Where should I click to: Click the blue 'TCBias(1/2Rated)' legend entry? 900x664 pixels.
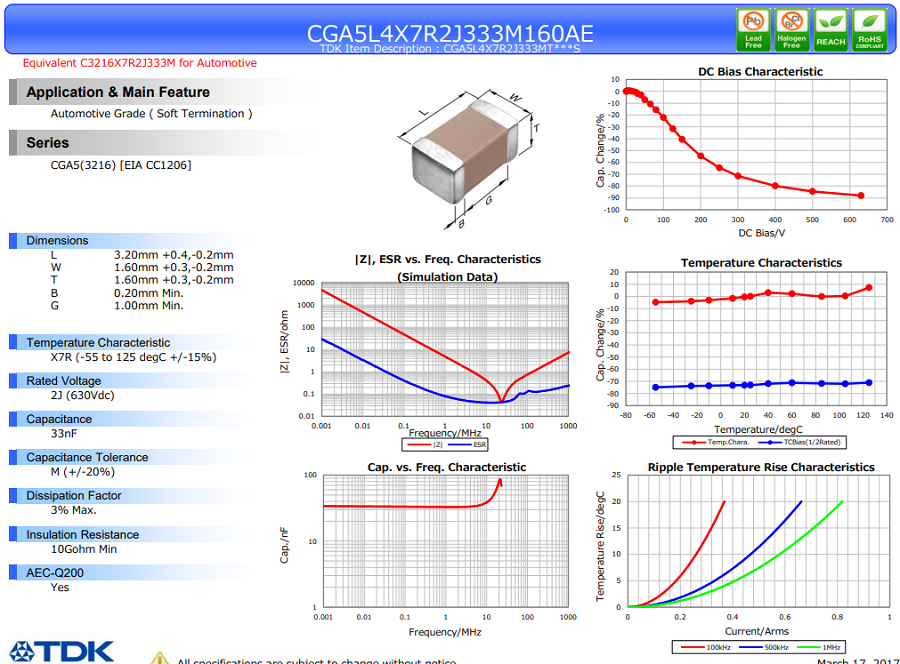coord(799,442)
